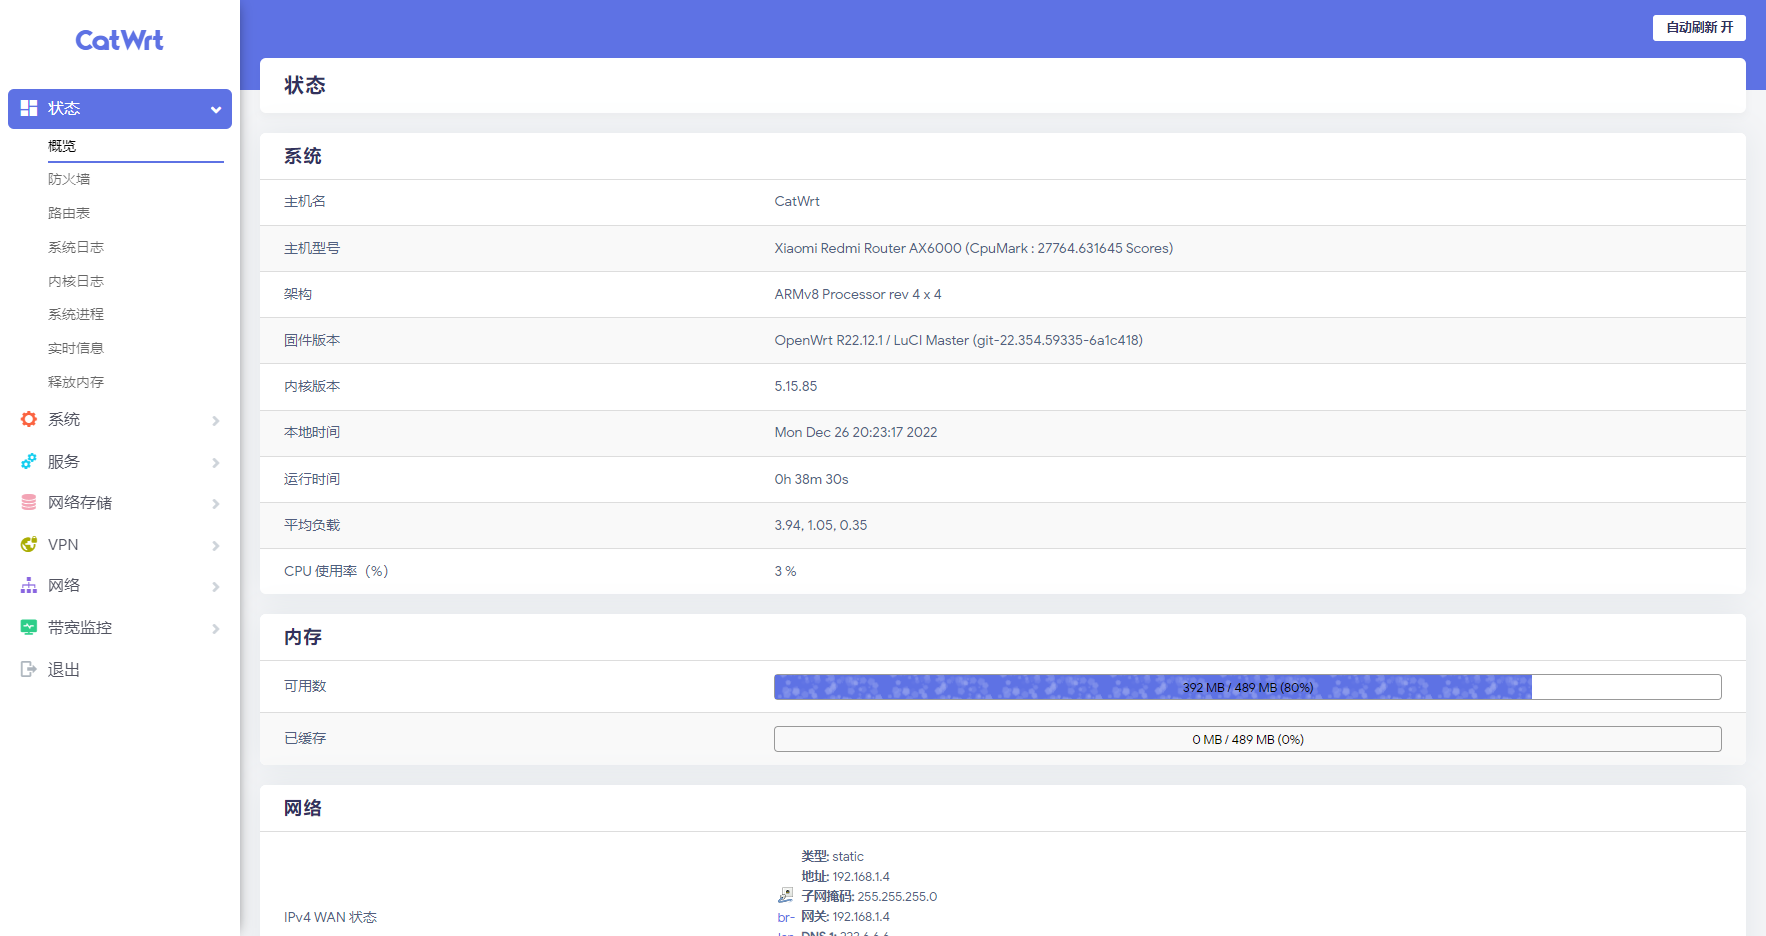This screenshot has height=936, width=1766.
Task: Switch to 系统日志 view
Action: tap(75, 247)
